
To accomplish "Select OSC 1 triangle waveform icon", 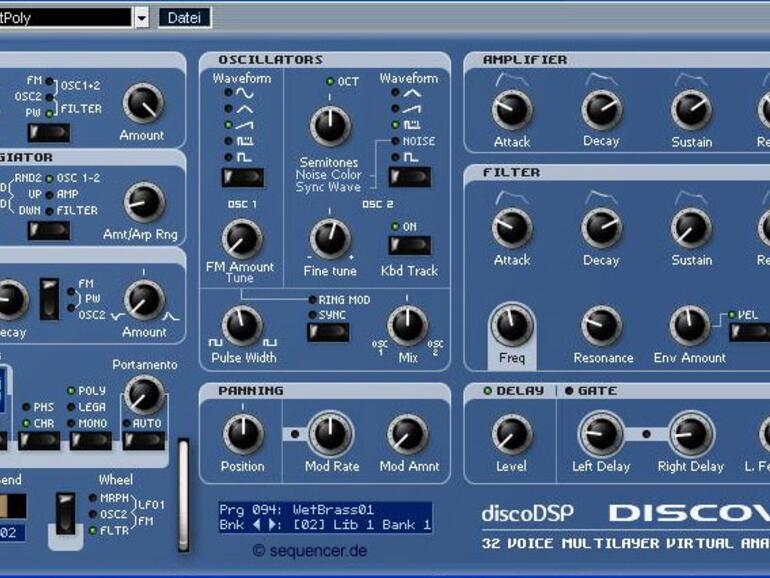I will [x=245, y=109].
